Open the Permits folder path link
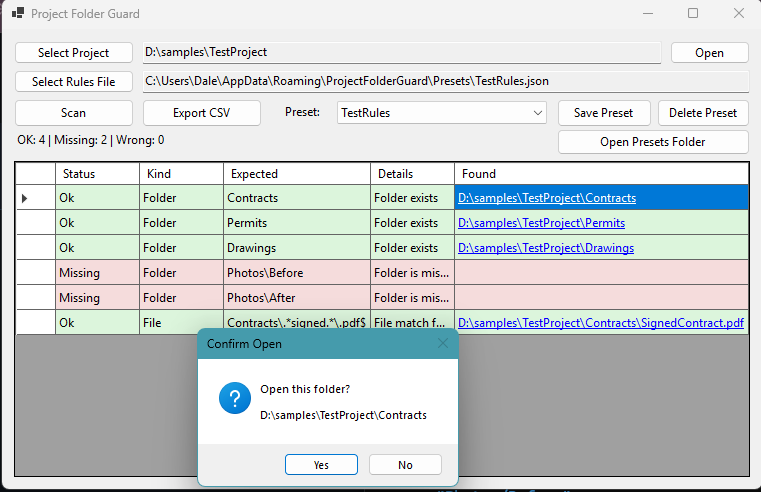The width and height of the screenshot is (761, 492). pos(541,223)
